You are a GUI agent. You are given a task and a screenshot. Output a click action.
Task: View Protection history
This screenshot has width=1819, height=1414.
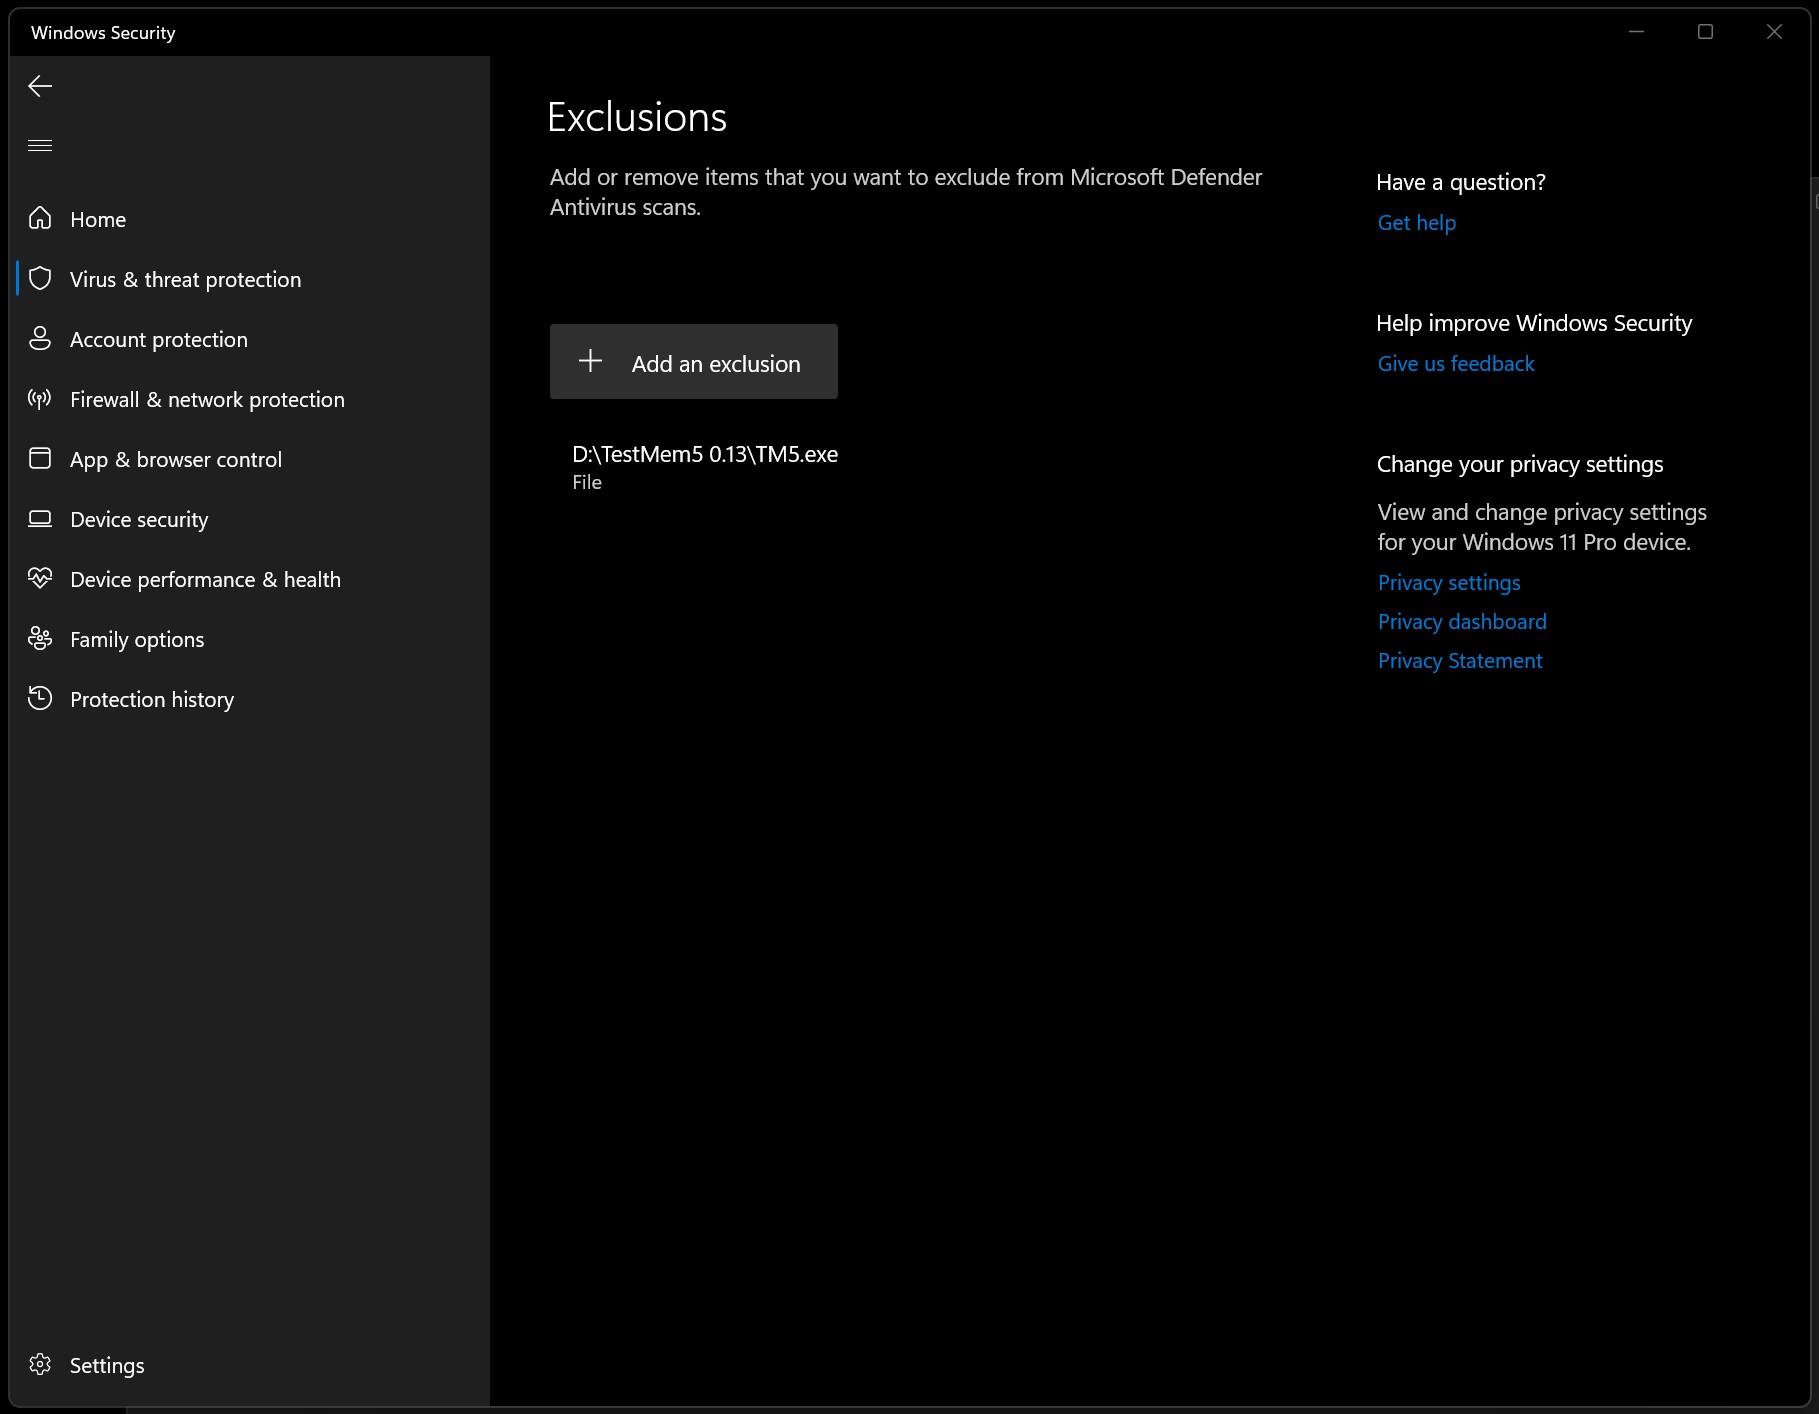point(250,699)
